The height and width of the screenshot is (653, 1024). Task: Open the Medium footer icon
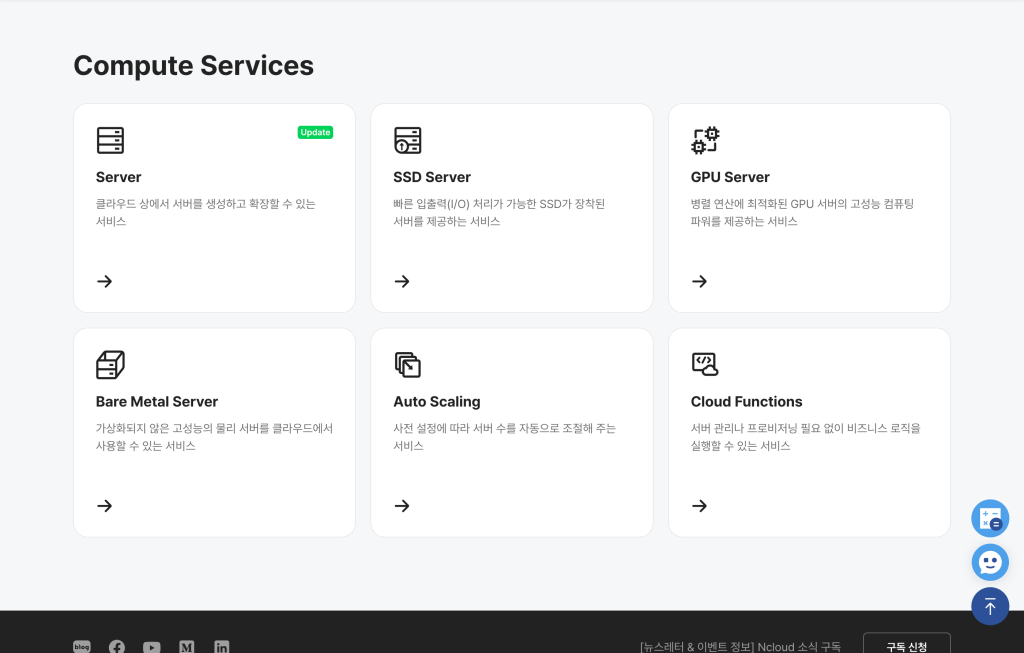coord(186,647)
